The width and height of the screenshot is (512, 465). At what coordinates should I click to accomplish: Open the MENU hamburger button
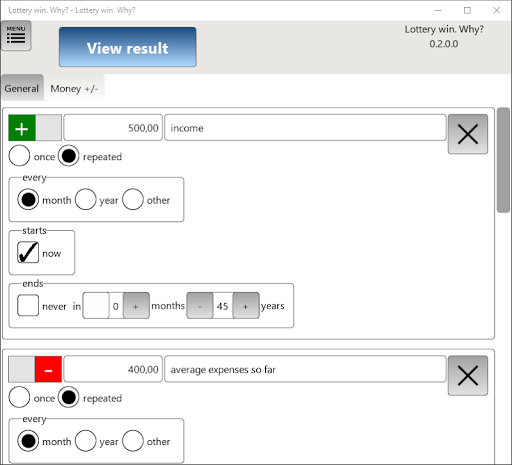click(x=16, y=36)
